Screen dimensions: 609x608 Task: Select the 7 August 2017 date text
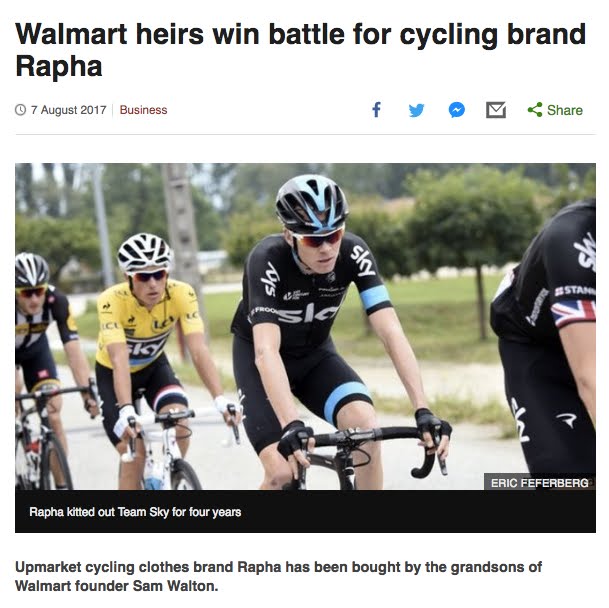click(x=68, y=110)
